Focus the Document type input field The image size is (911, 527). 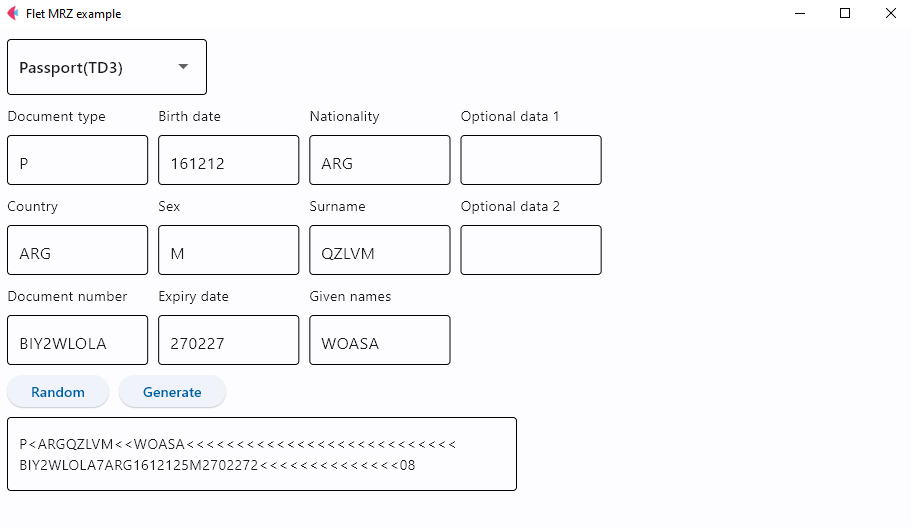(77, 160)
